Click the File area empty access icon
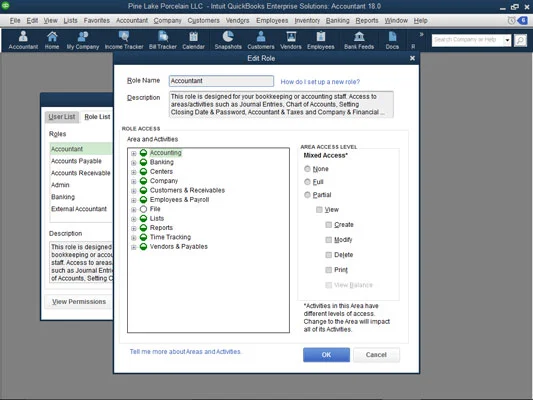 (x=143, y=209)
